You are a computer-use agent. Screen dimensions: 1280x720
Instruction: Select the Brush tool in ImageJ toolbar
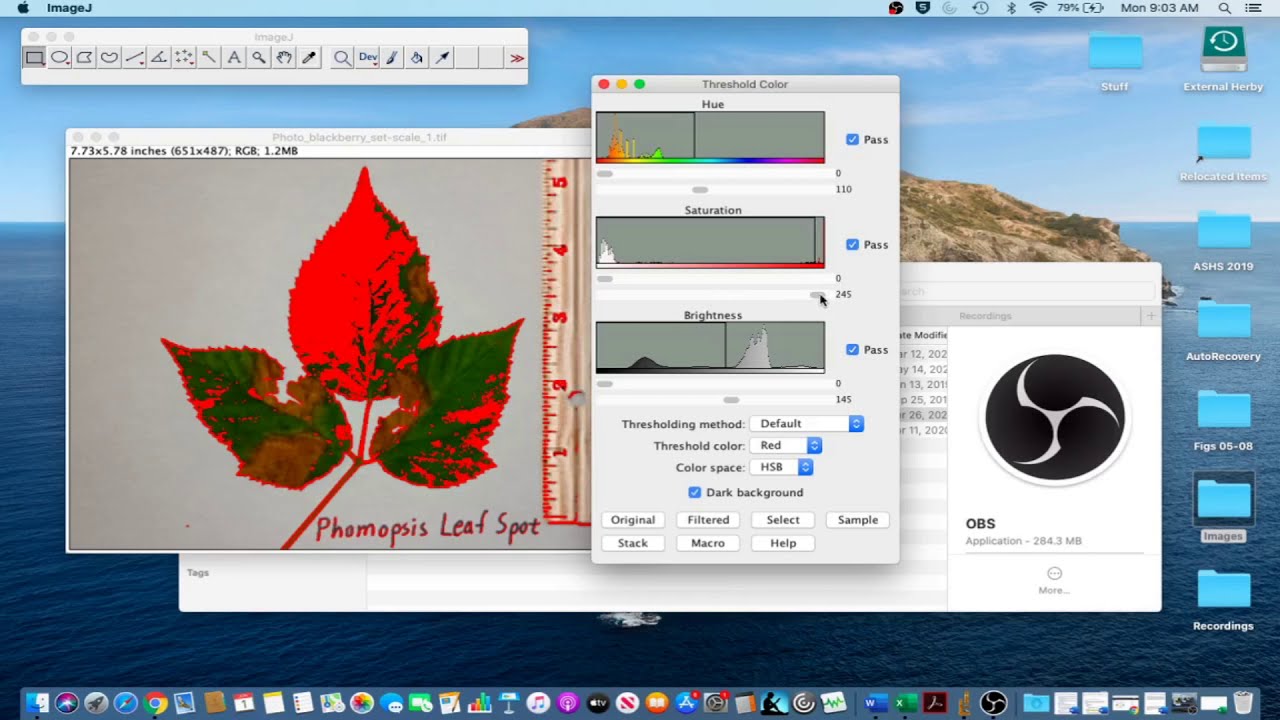392,58
